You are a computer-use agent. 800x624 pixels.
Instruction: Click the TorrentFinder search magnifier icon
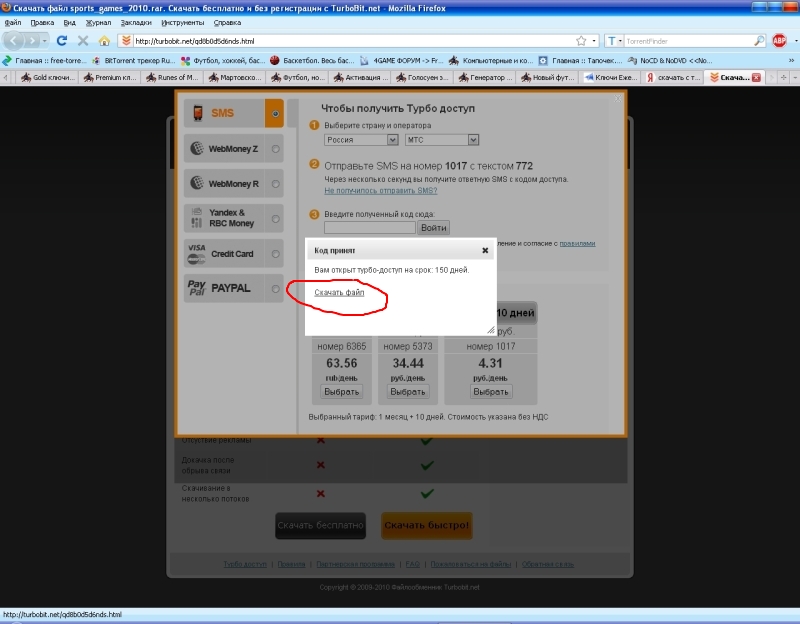pos(759,41)
